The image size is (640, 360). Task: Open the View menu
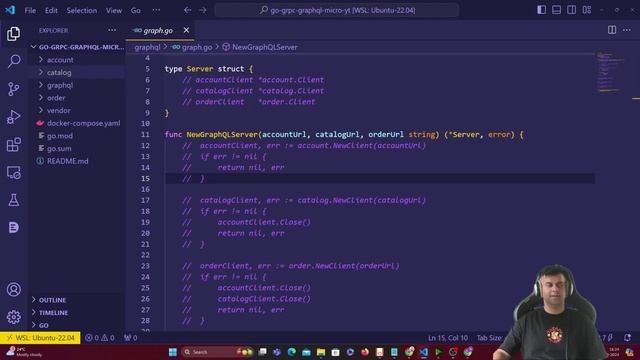click(114, 10)
